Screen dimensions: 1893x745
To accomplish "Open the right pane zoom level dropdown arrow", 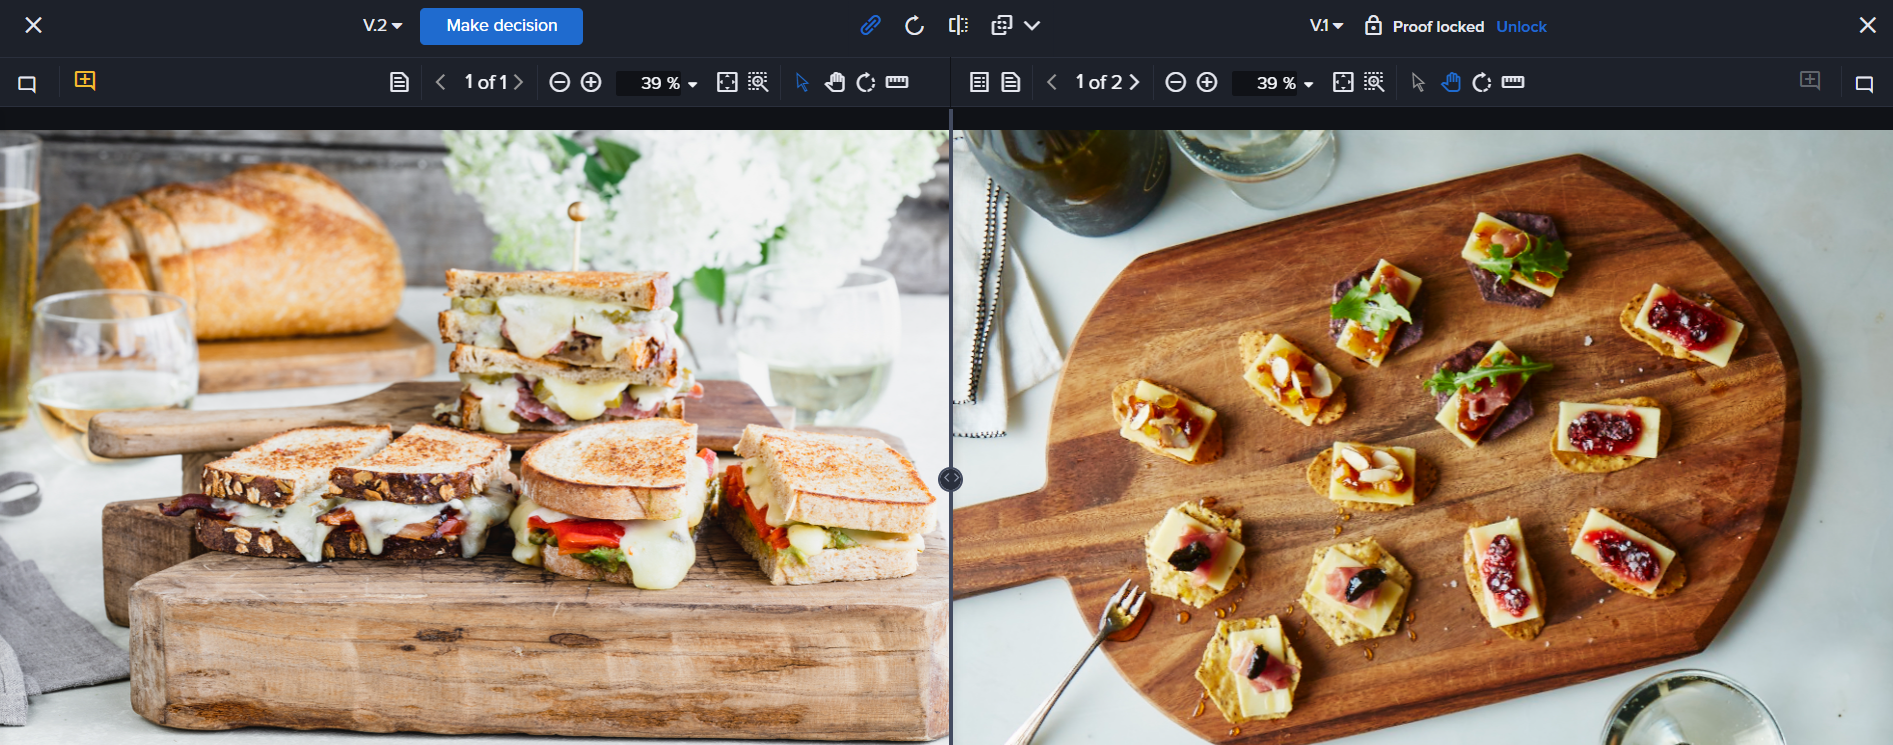I will click(x=1308, y=84).
